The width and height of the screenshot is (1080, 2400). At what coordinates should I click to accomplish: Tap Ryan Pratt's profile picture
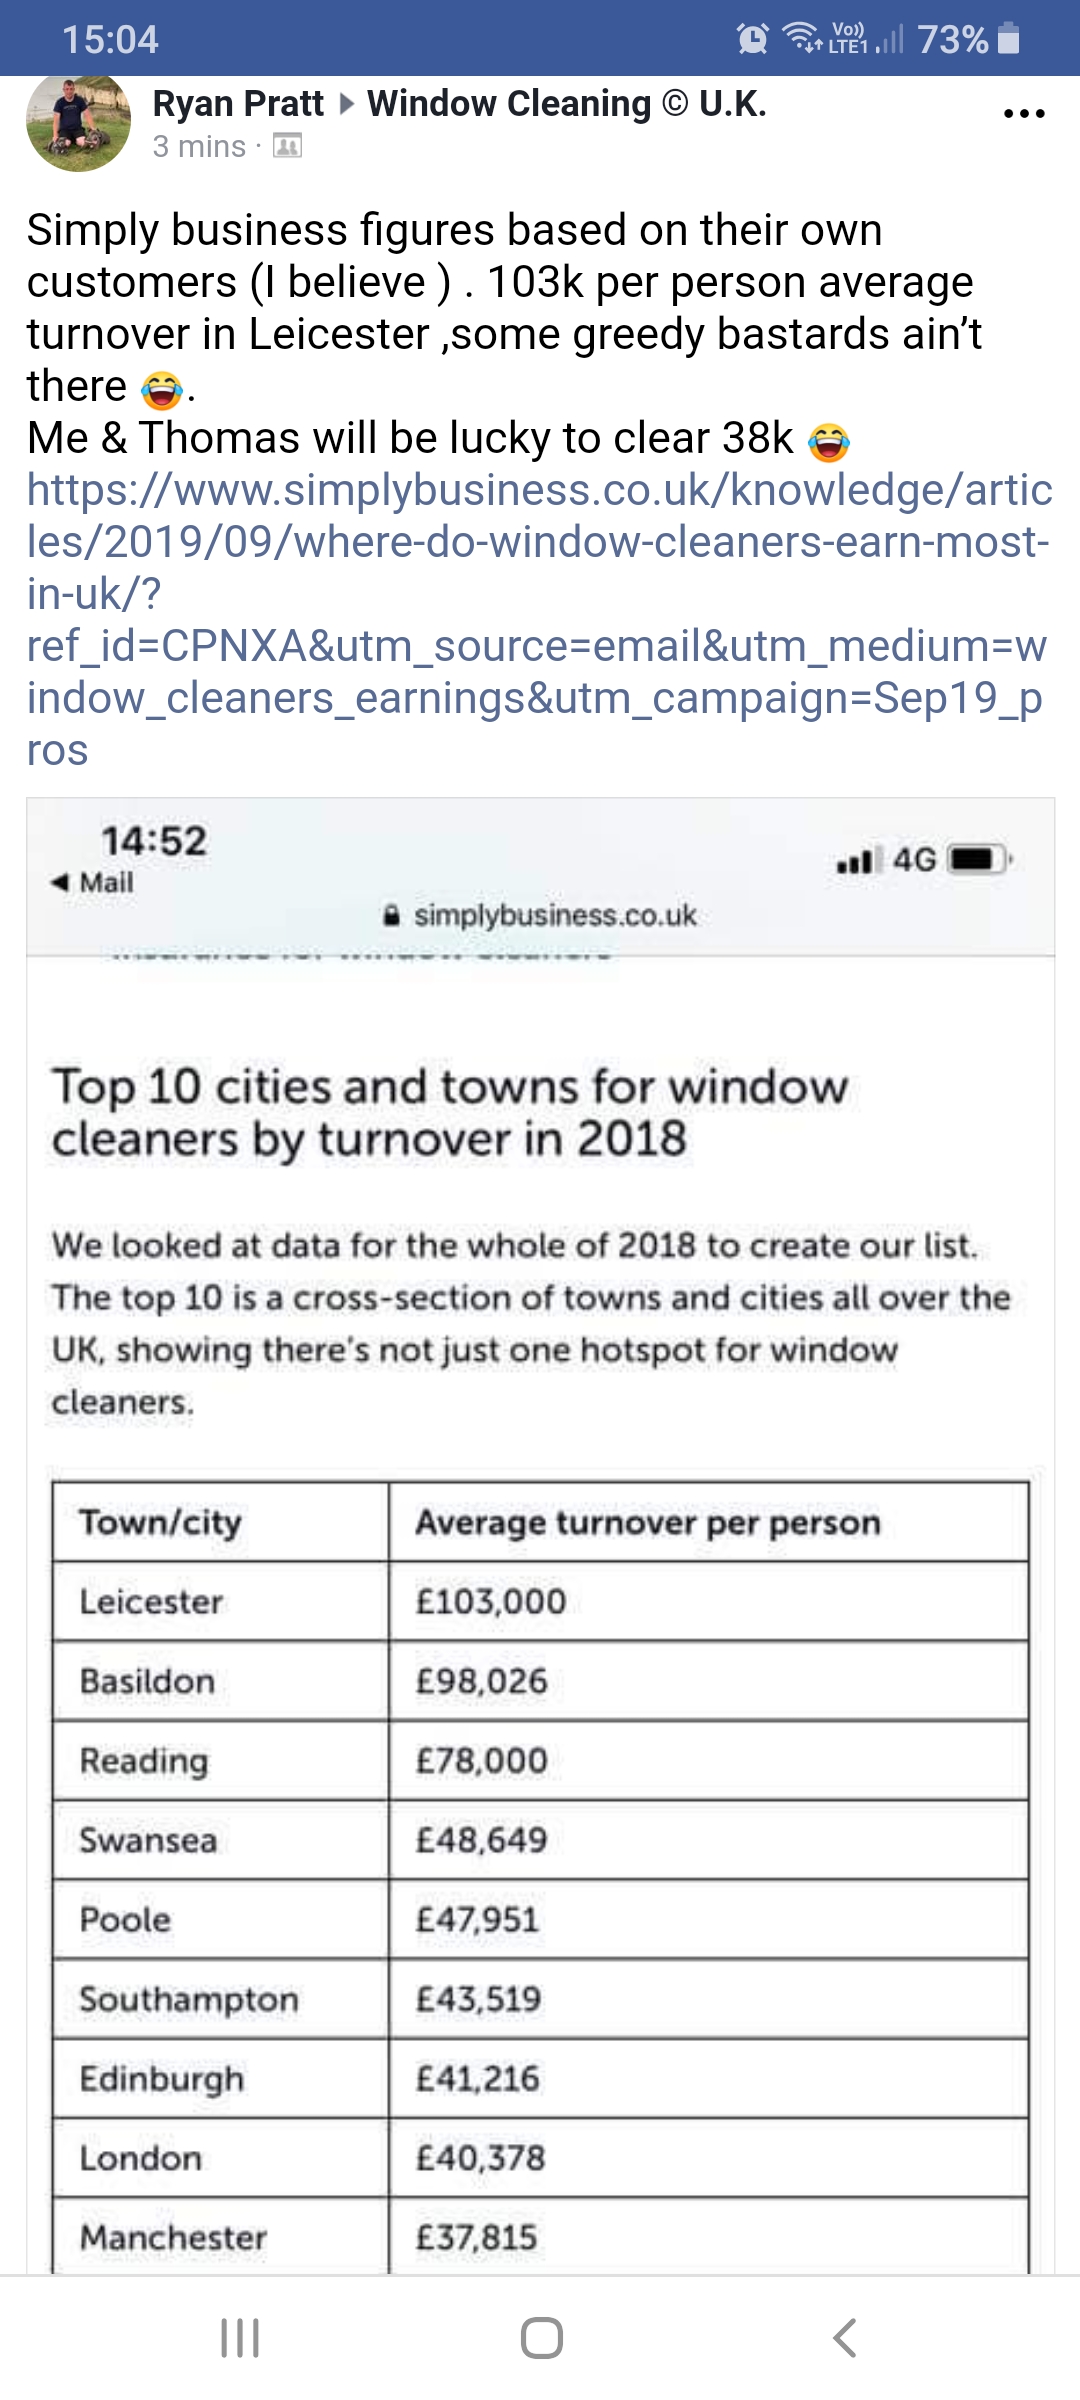point(78,122)
